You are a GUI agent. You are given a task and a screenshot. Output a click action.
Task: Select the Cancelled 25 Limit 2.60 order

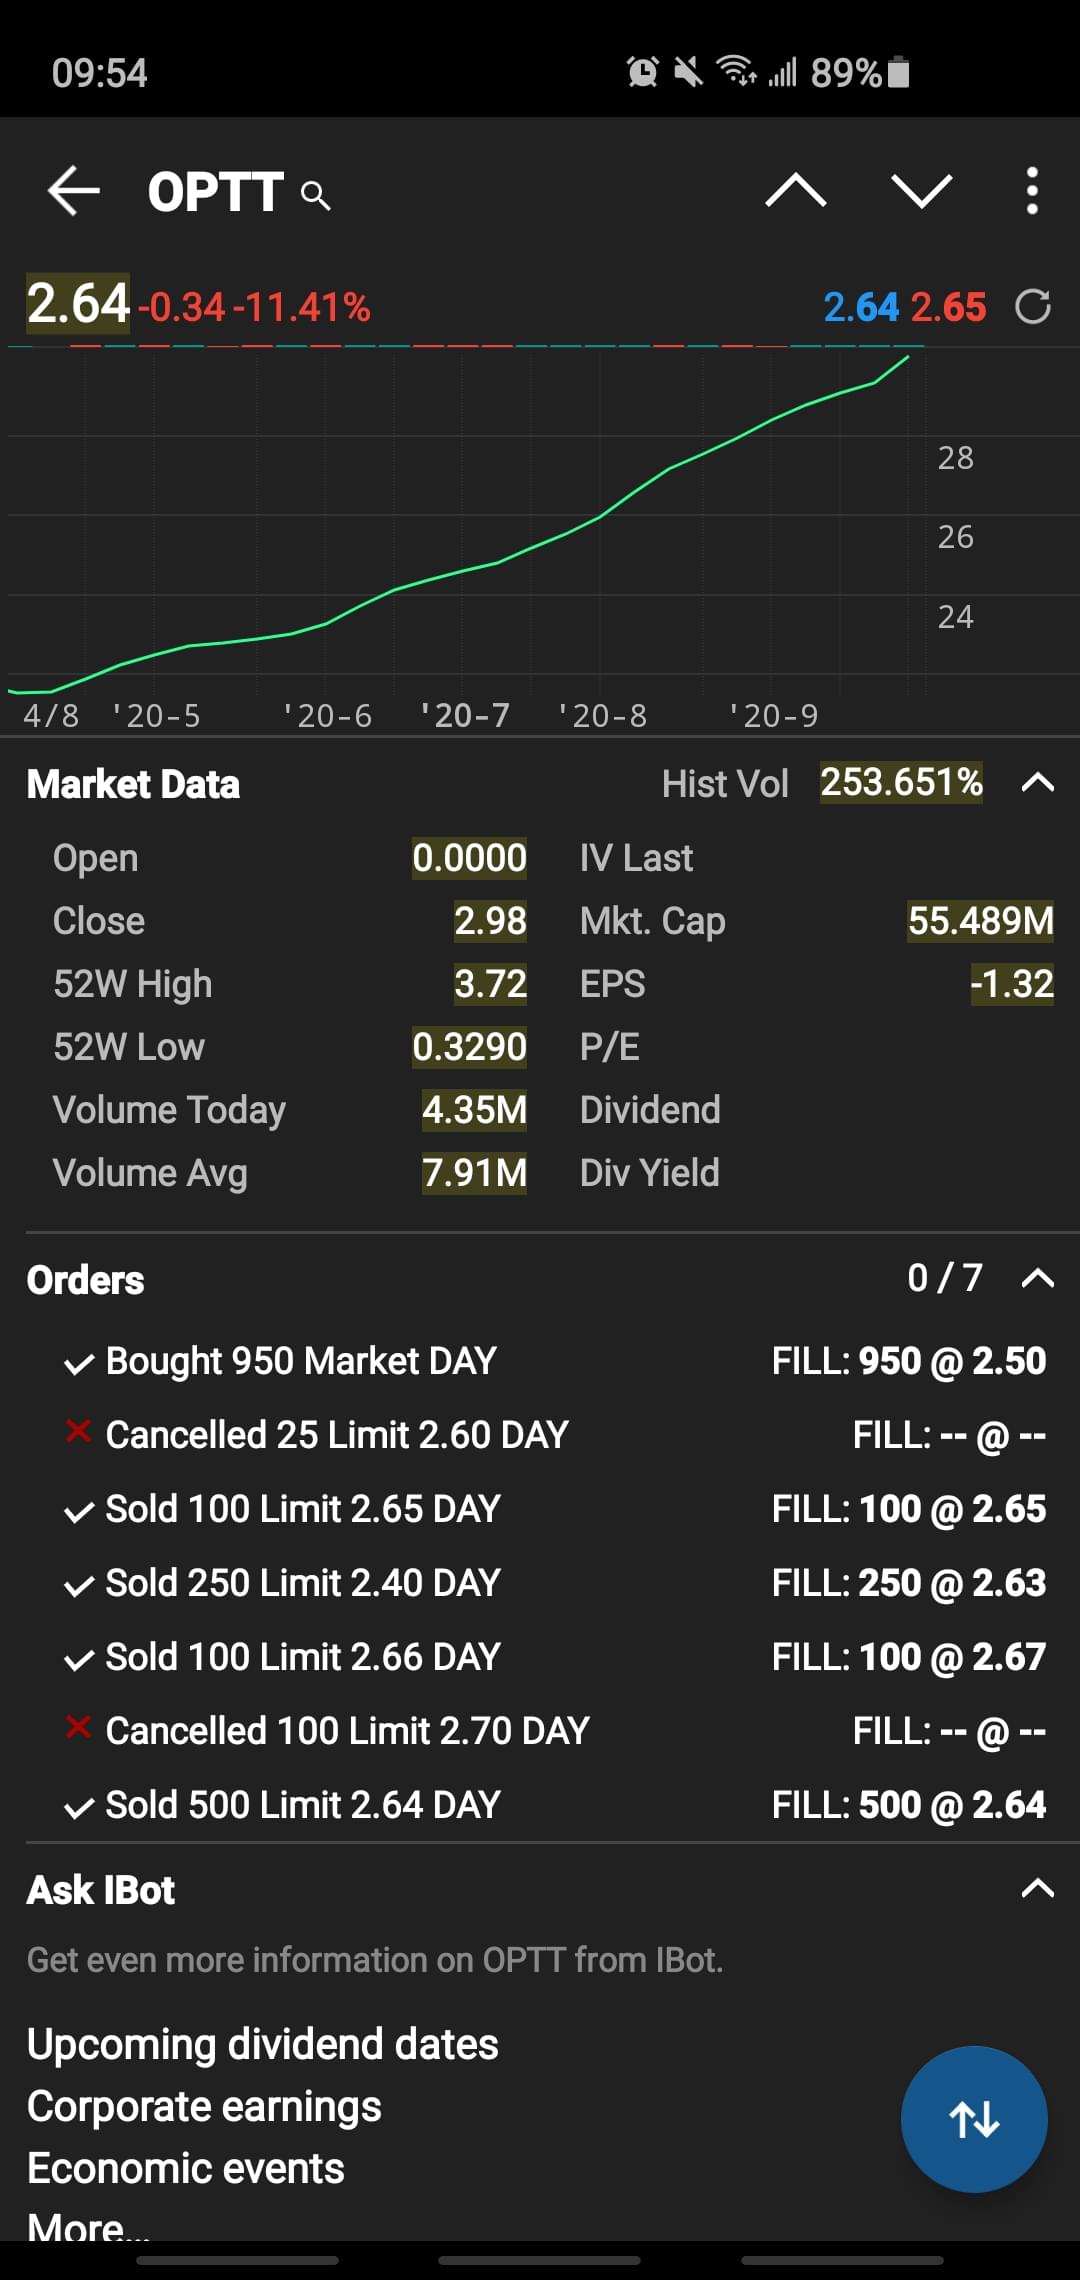(336, 1435)
